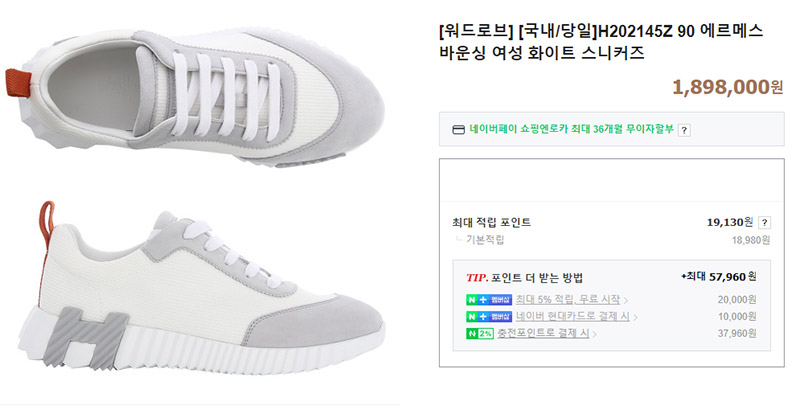Open the 최대 5% 적립 무료 시작 link

pyautogui.click(x=568, y=300)
